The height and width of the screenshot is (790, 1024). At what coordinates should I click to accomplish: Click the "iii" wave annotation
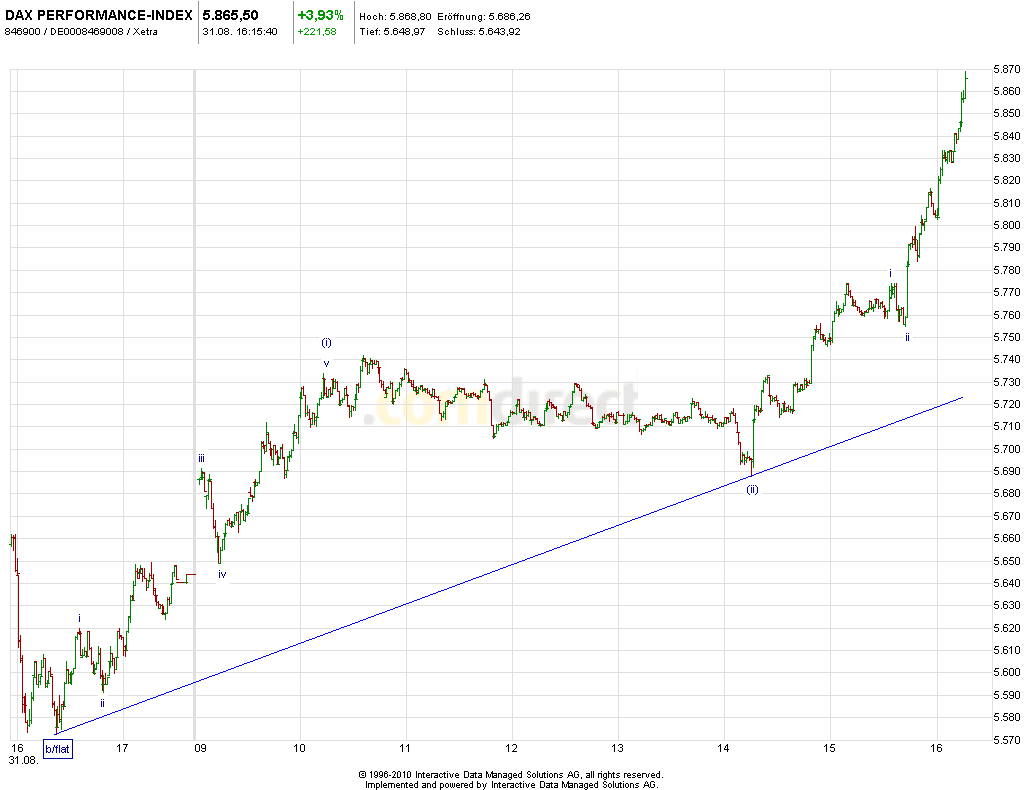click(202, 457)
